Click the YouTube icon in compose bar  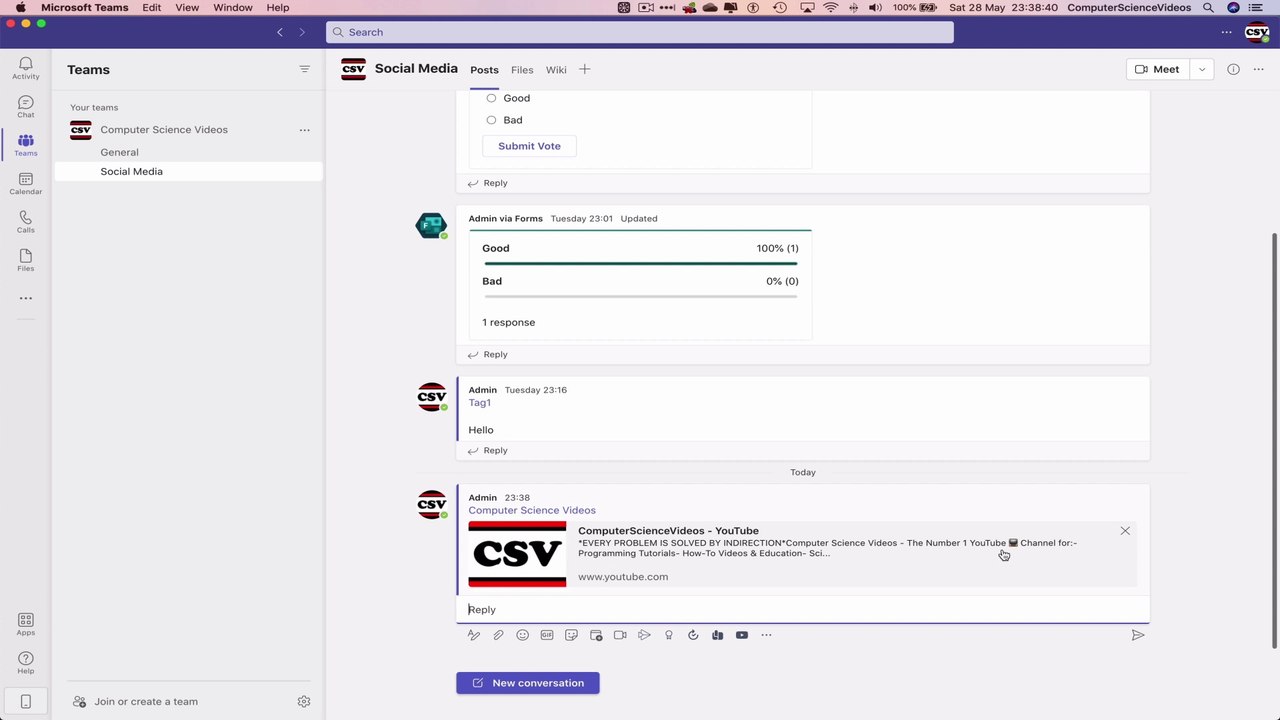[742, 635]
